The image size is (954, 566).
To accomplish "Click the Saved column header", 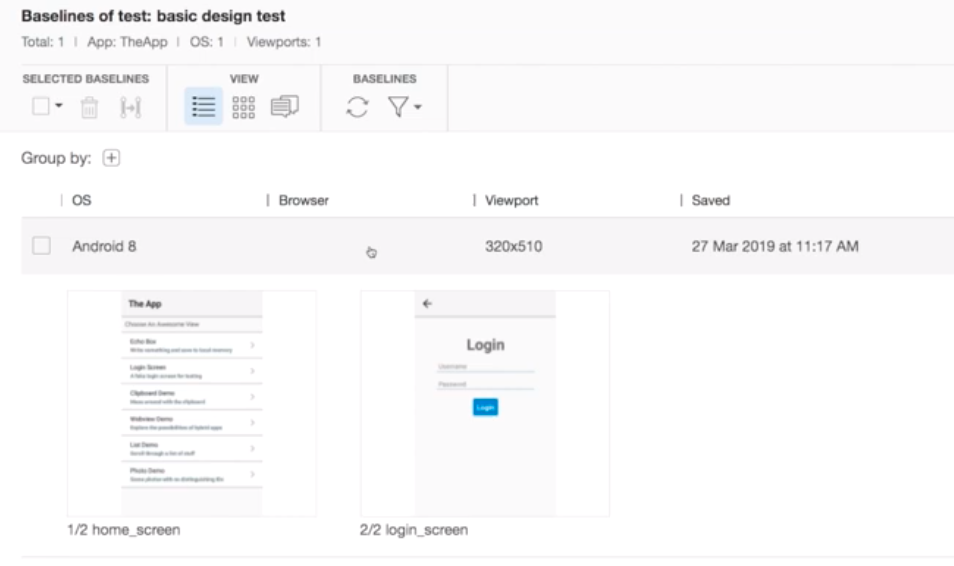I will [x=710, y=201].
